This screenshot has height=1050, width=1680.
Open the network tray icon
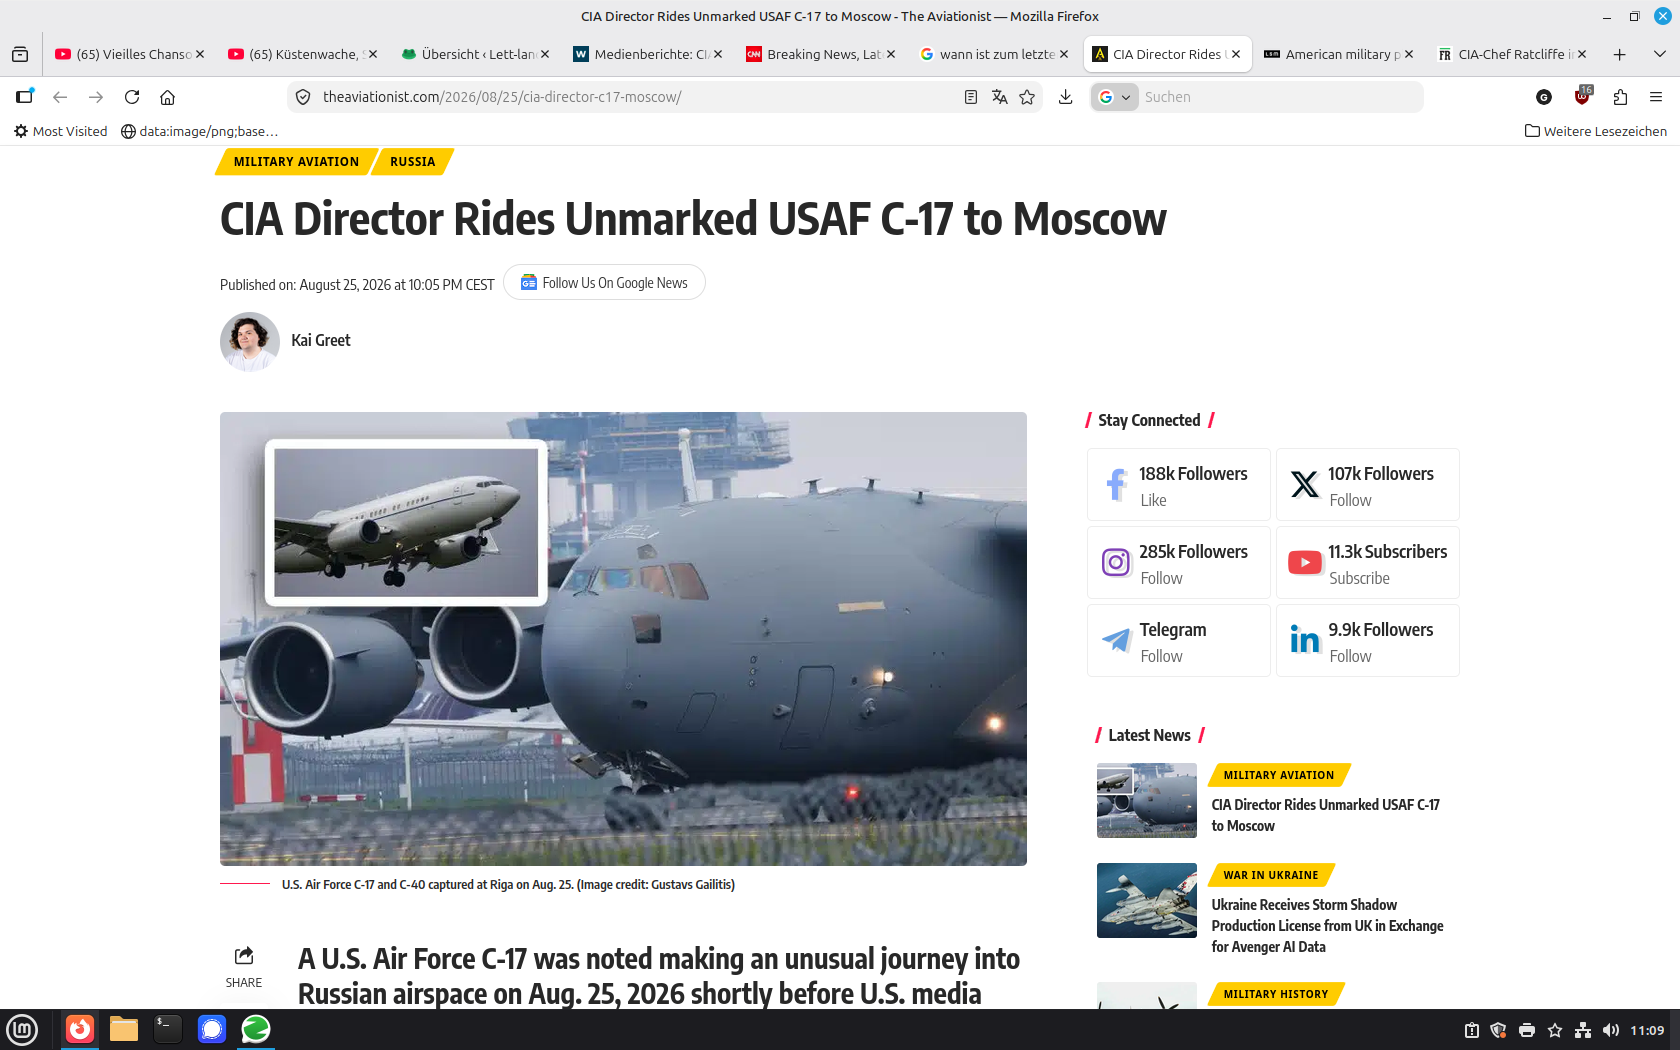(x=1582, y=1030)
